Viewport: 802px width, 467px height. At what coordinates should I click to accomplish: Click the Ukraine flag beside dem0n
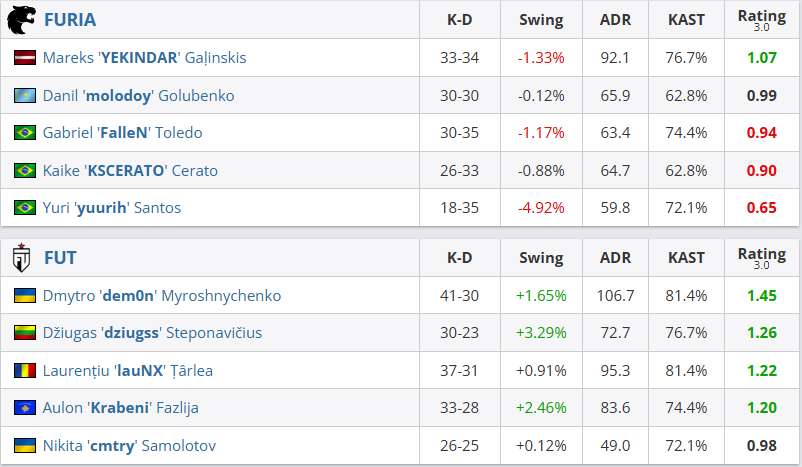(25, 296)
